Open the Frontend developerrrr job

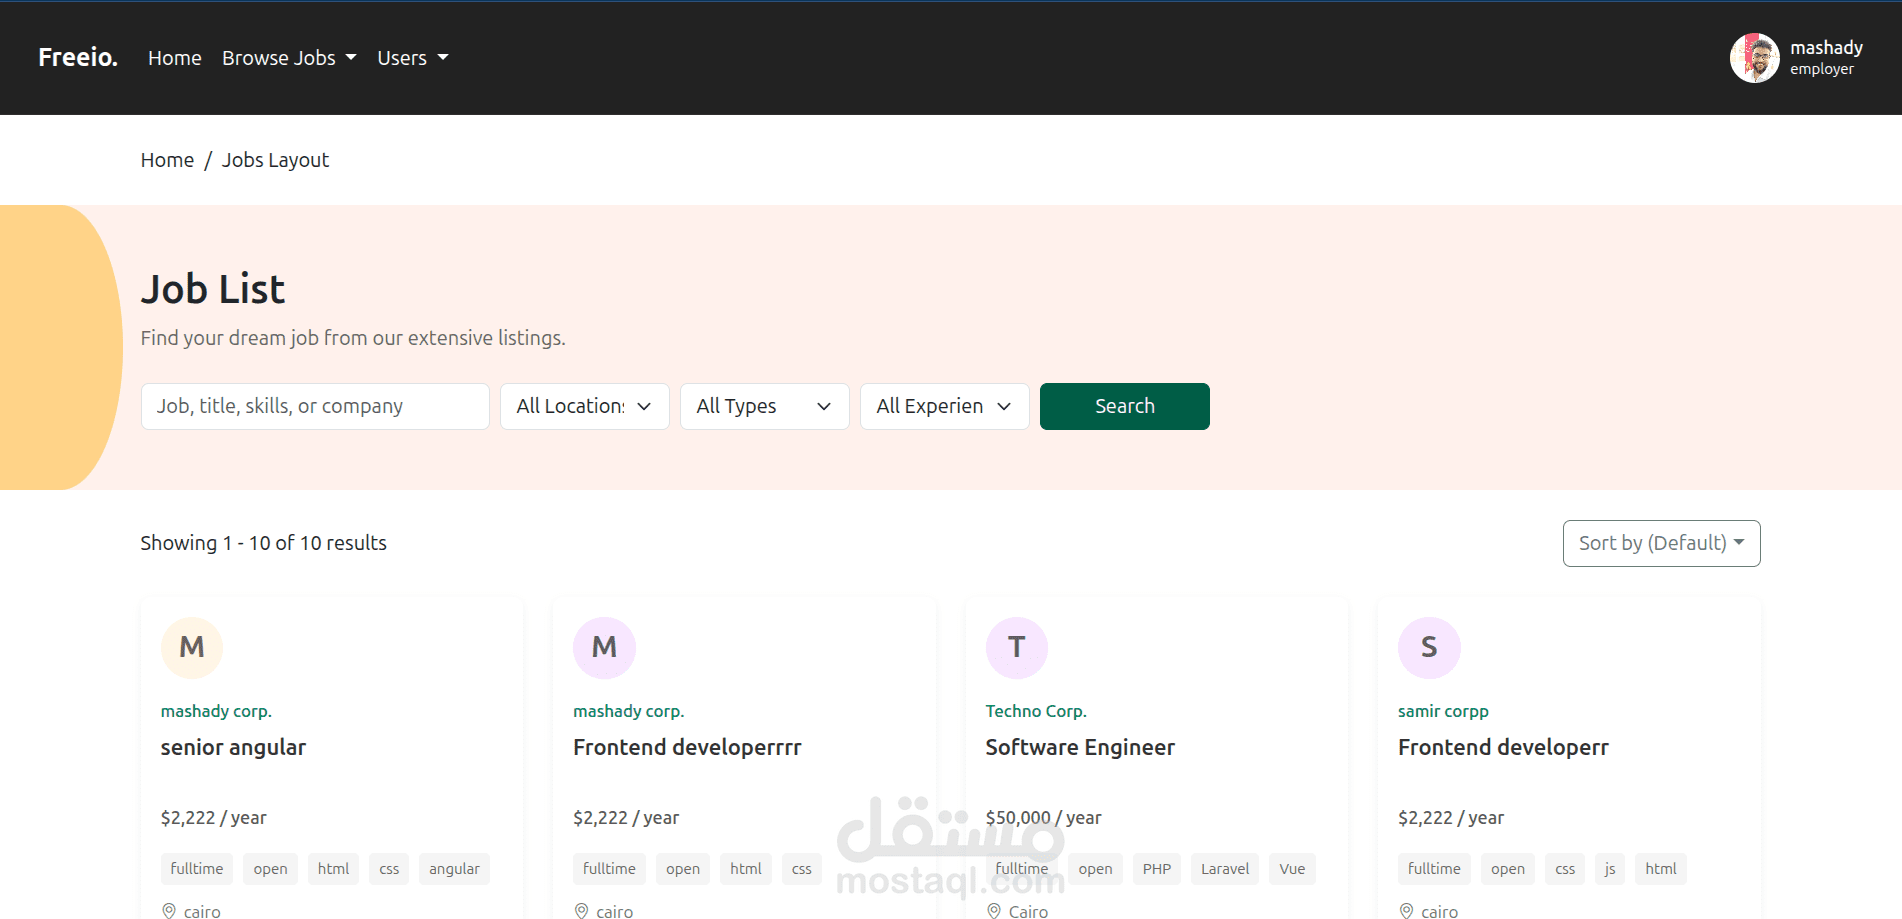(687, 747)
